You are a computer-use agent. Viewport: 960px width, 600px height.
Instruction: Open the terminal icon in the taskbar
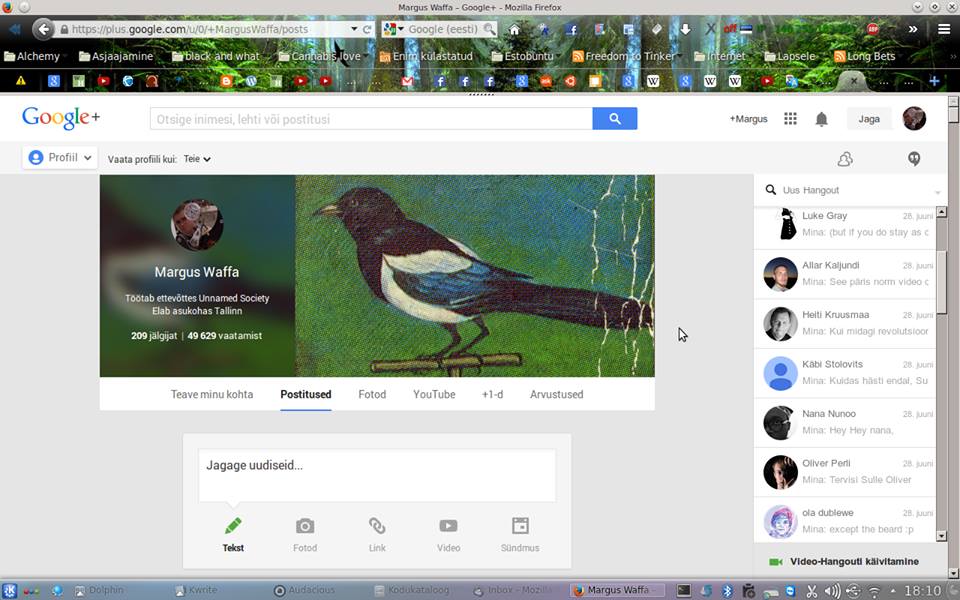pyautogui.click(x=683, y=590)
